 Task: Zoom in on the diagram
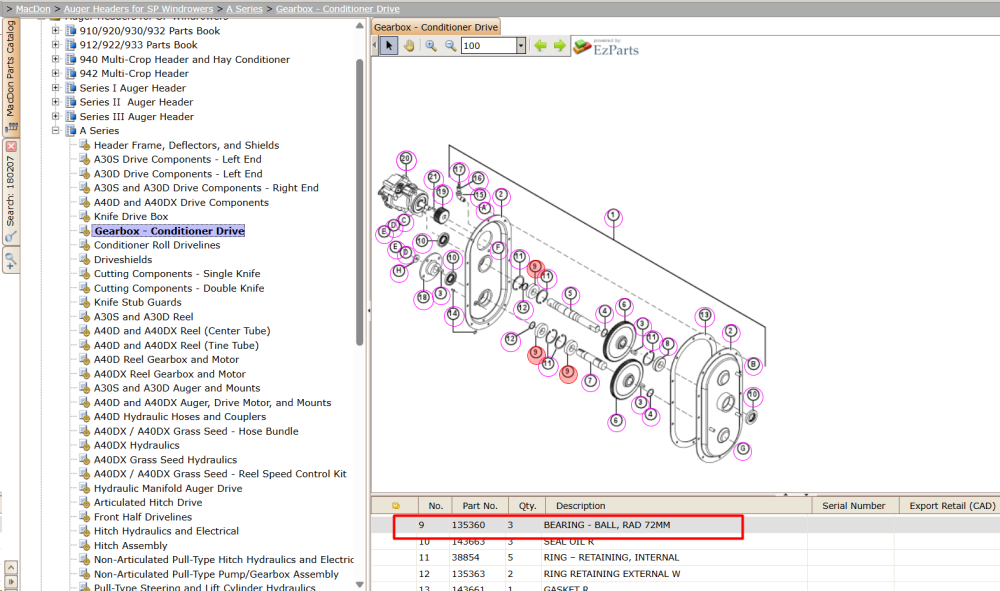pyautogui.click(x=431, y=46)
